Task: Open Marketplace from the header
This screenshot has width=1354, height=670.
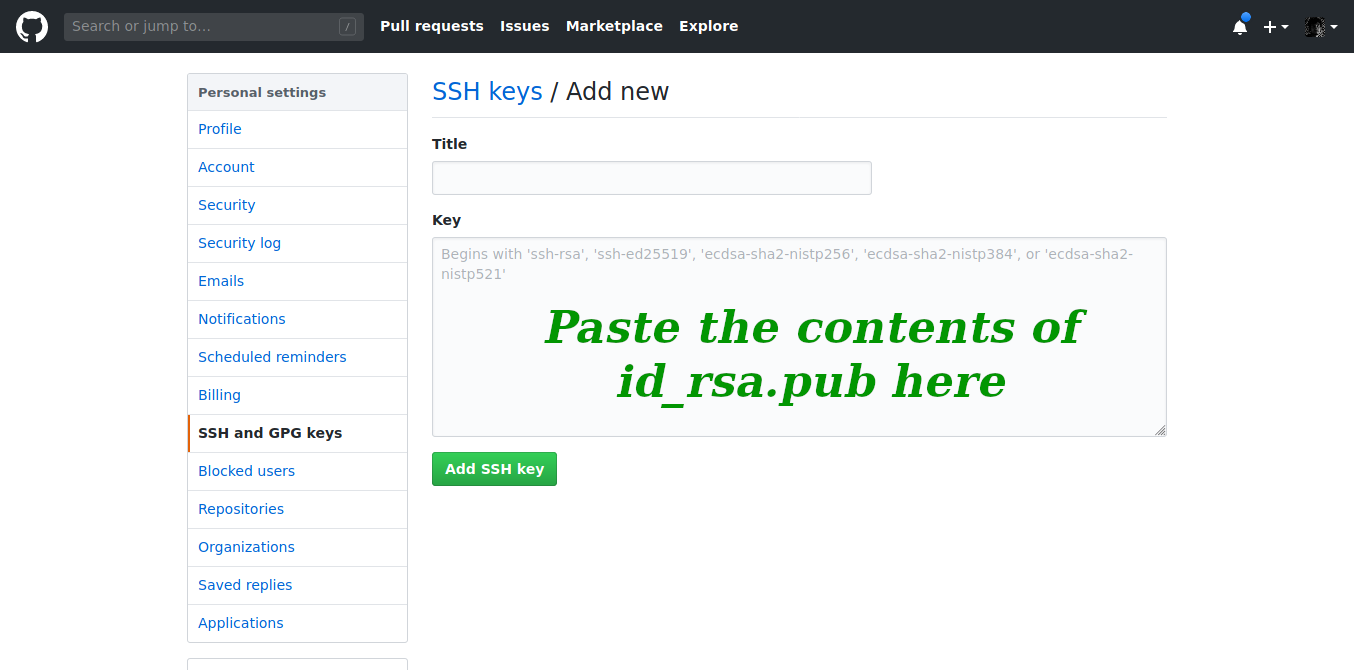Action: coord(614,26)
